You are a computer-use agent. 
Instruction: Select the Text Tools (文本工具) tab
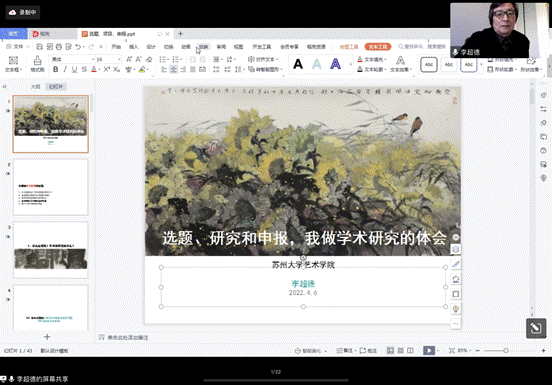pyautogui.click(x=378, y=46)
